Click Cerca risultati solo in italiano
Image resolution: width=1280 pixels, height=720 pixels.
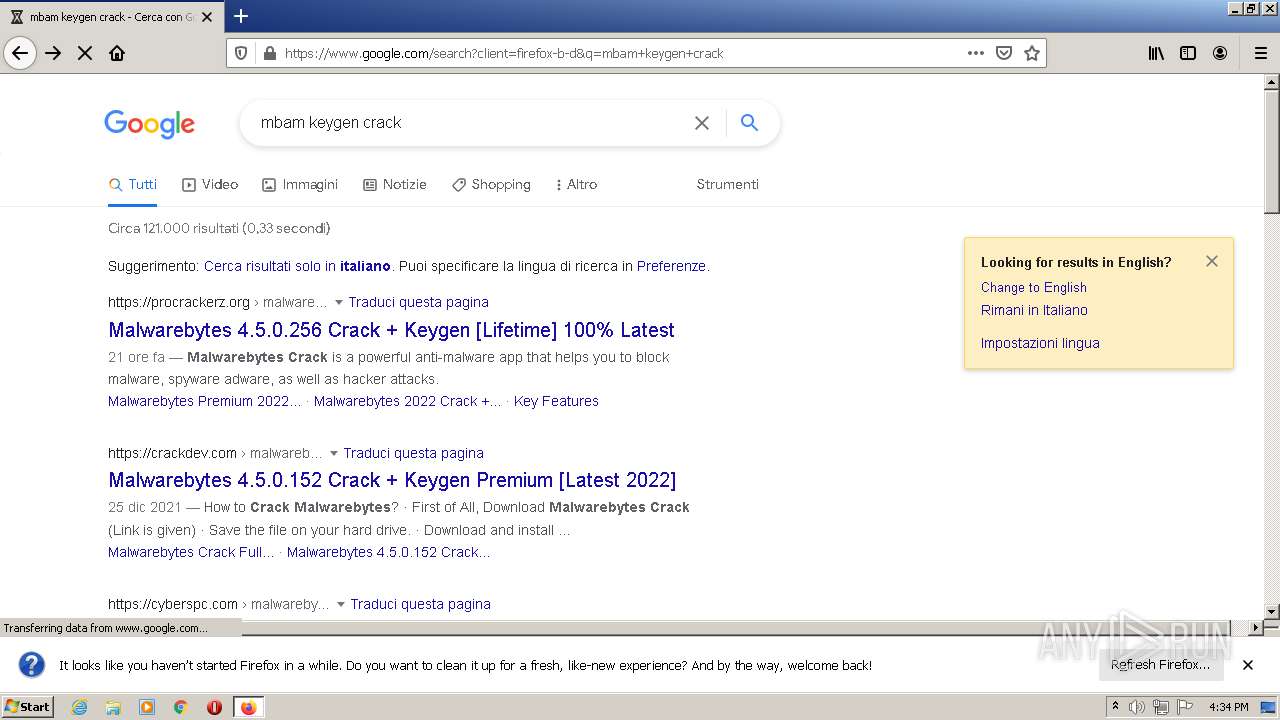pyautogui.click(x=297, y=266)
